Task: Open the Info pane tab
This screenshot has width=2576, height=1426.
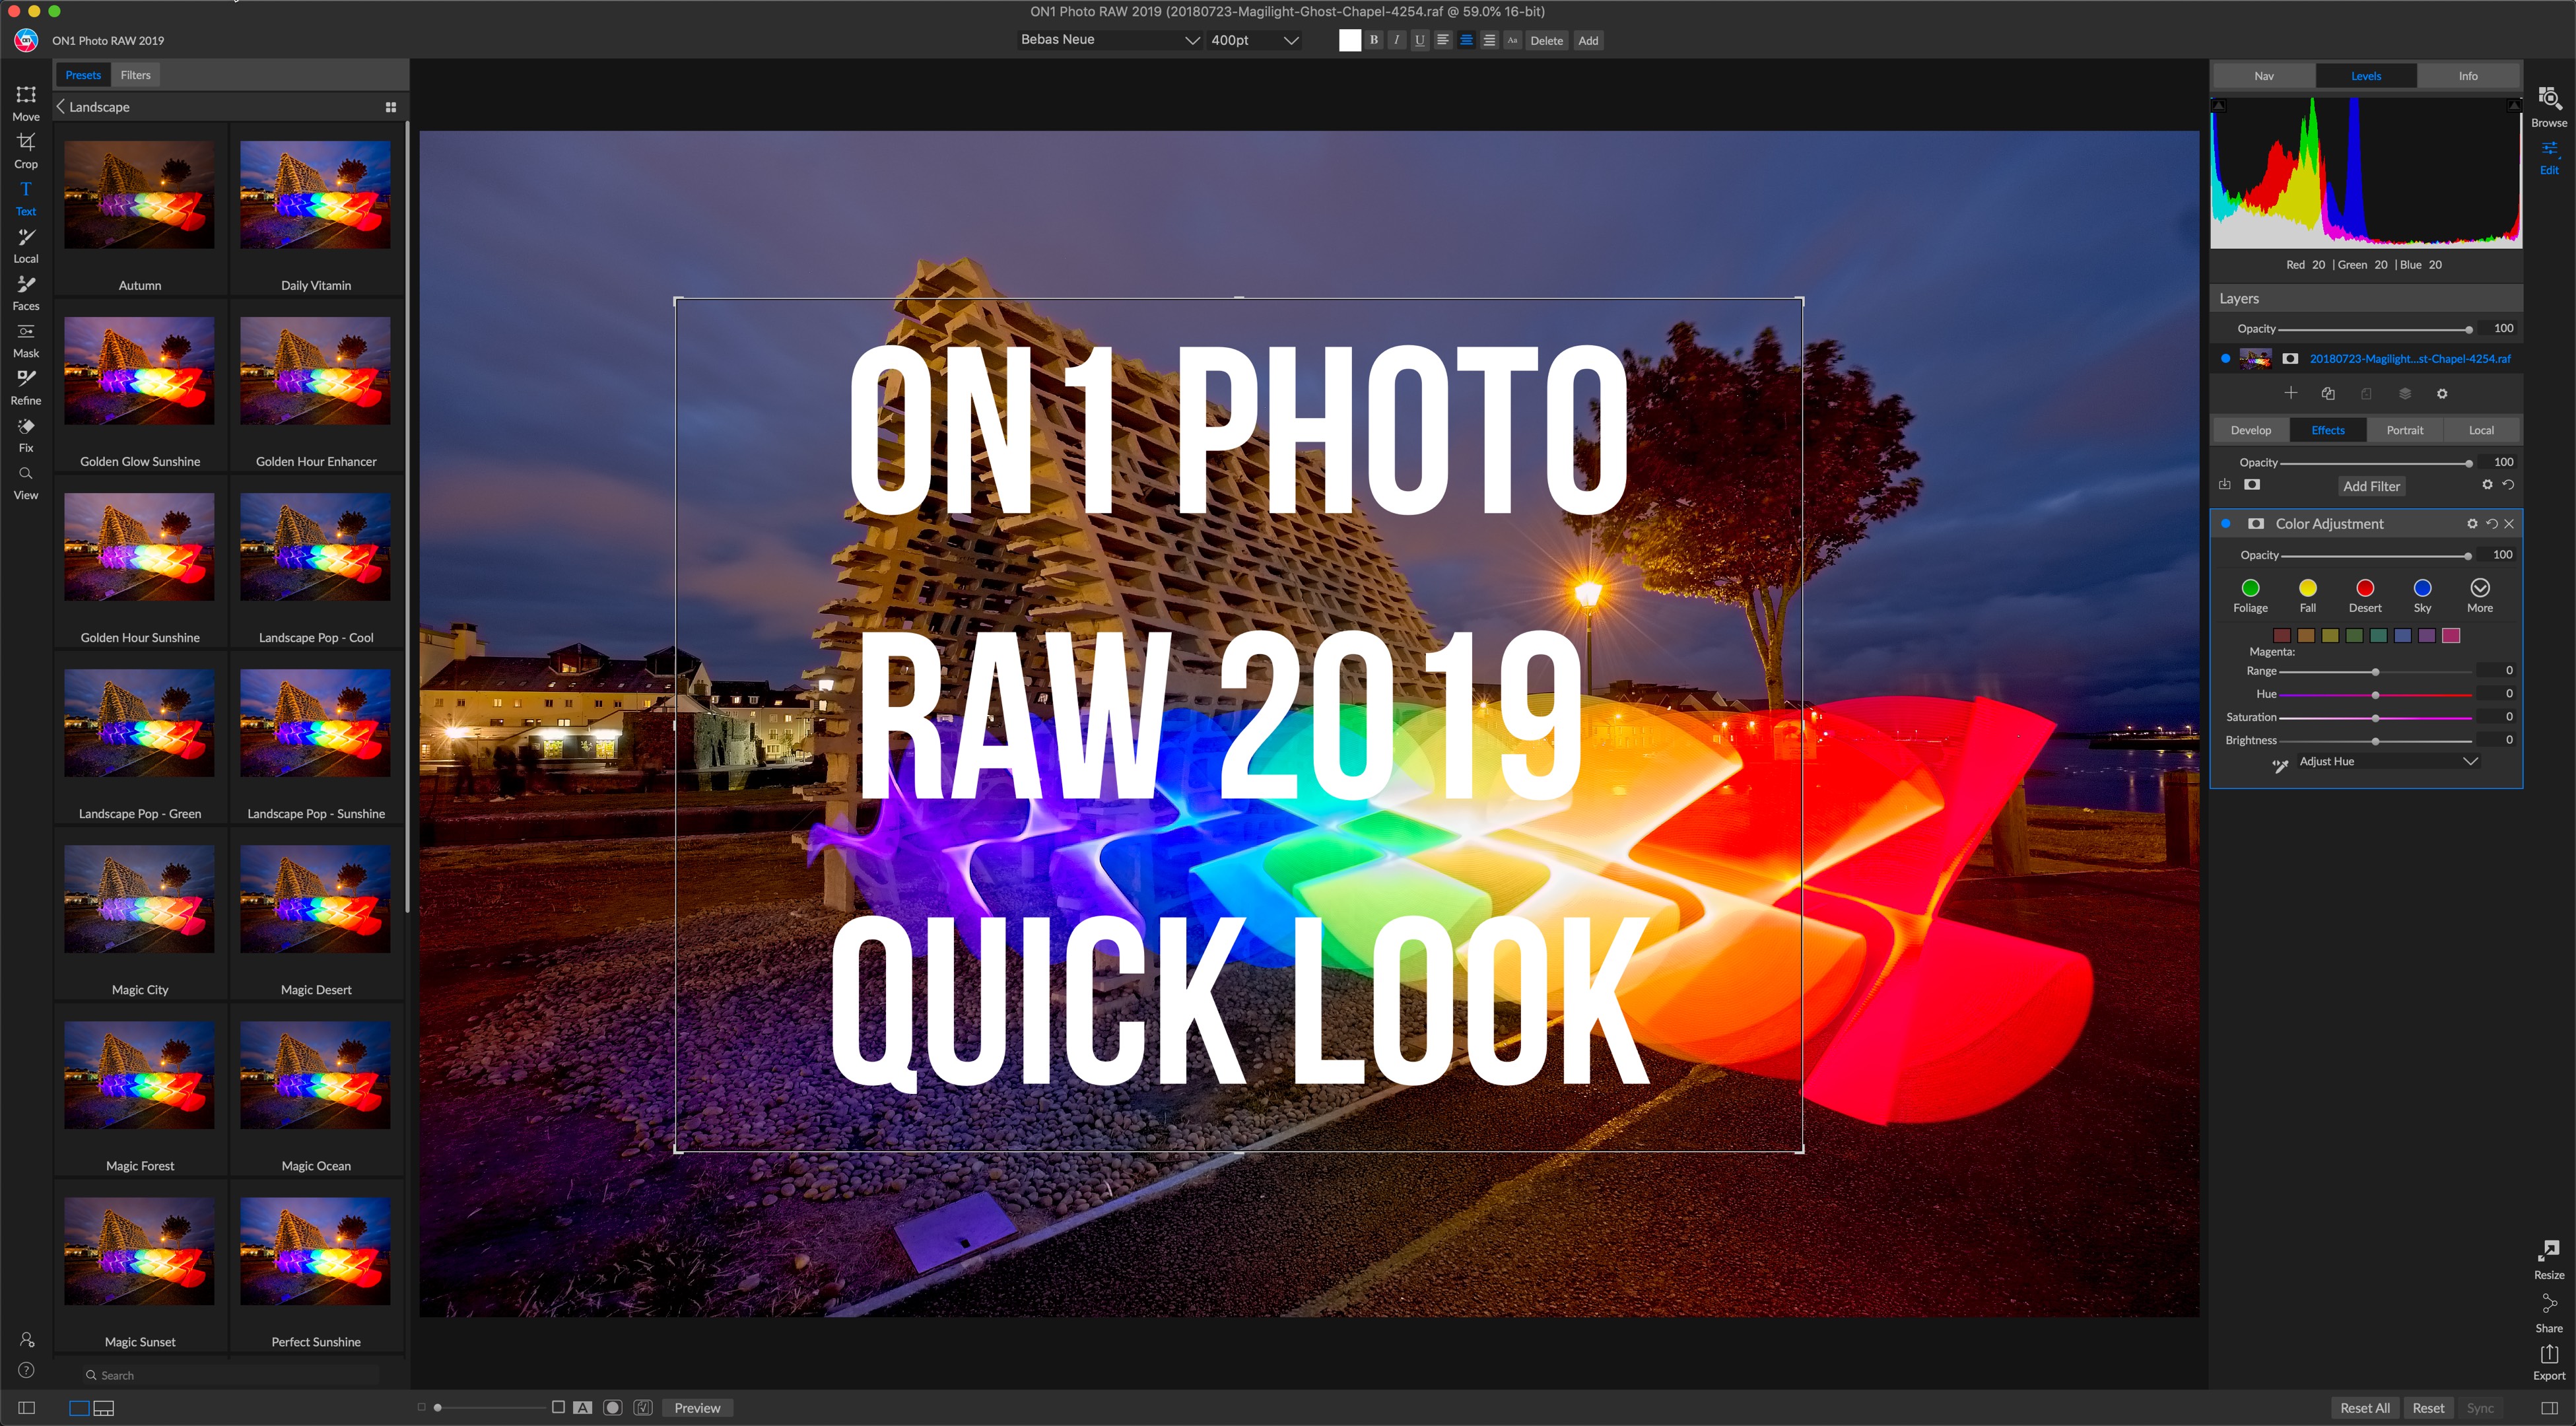Action: [x=2468, y=76]
